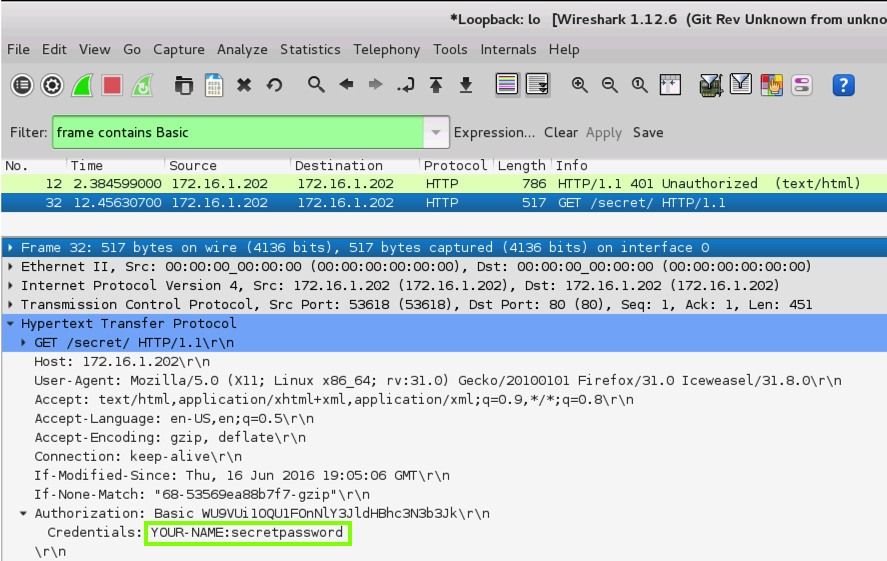887x561 pixels.
Task: Sort by the Info column header
Action: tap(719, 166)
